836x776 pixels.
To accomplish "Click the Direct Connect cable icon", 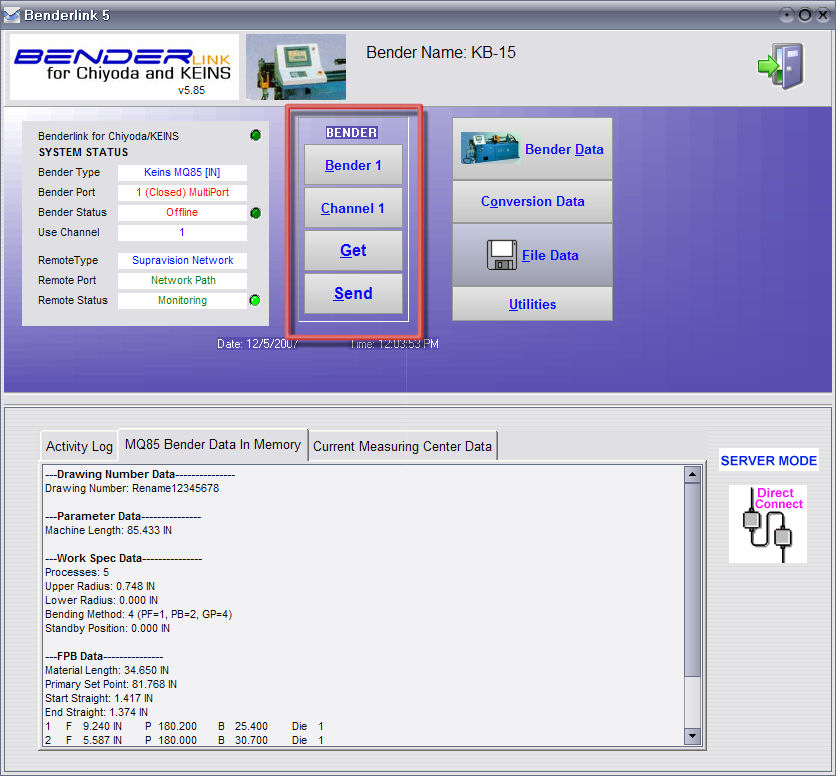I will click(767, 523).
